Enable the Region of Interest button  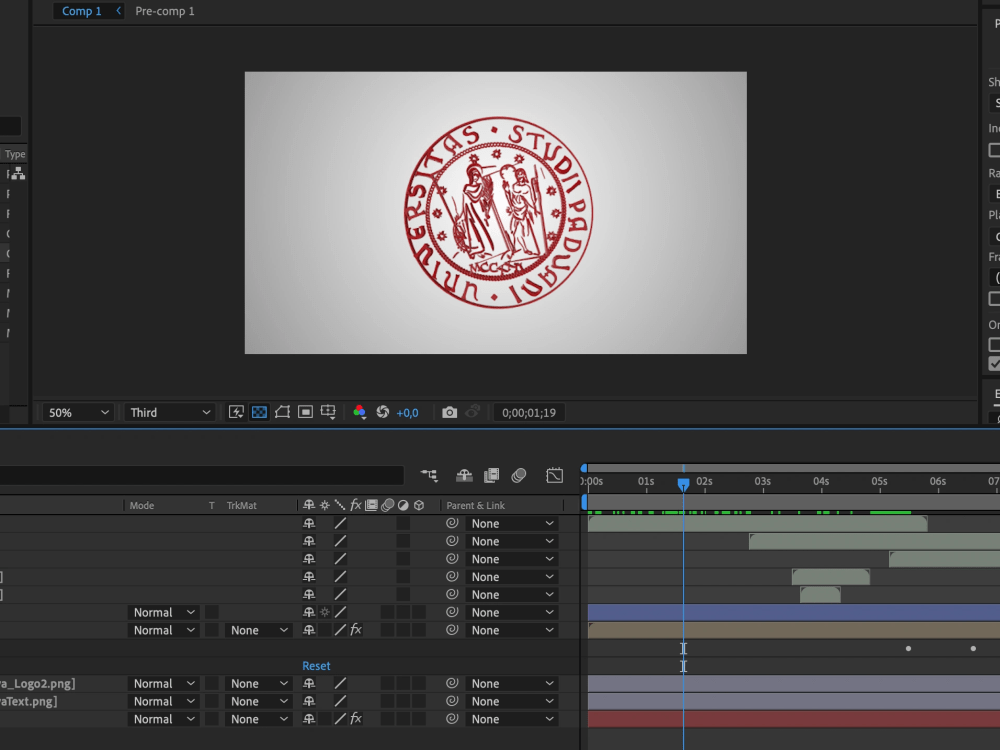(305, 413)
